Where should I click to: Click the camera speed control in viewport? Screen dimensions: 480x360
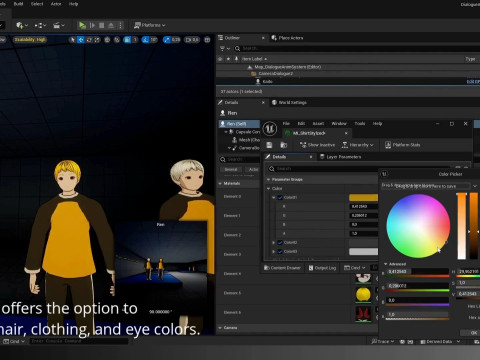[192, 40]
